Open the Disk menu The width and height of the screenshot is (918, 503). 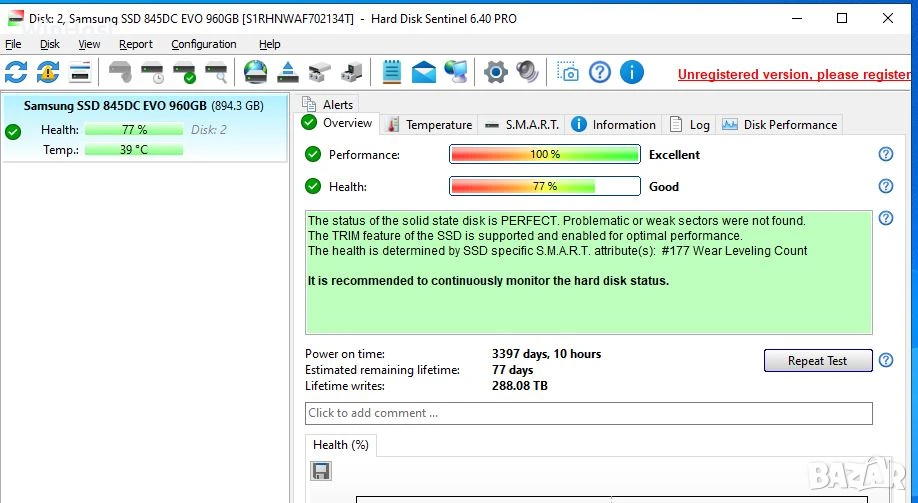pos(50,44)
